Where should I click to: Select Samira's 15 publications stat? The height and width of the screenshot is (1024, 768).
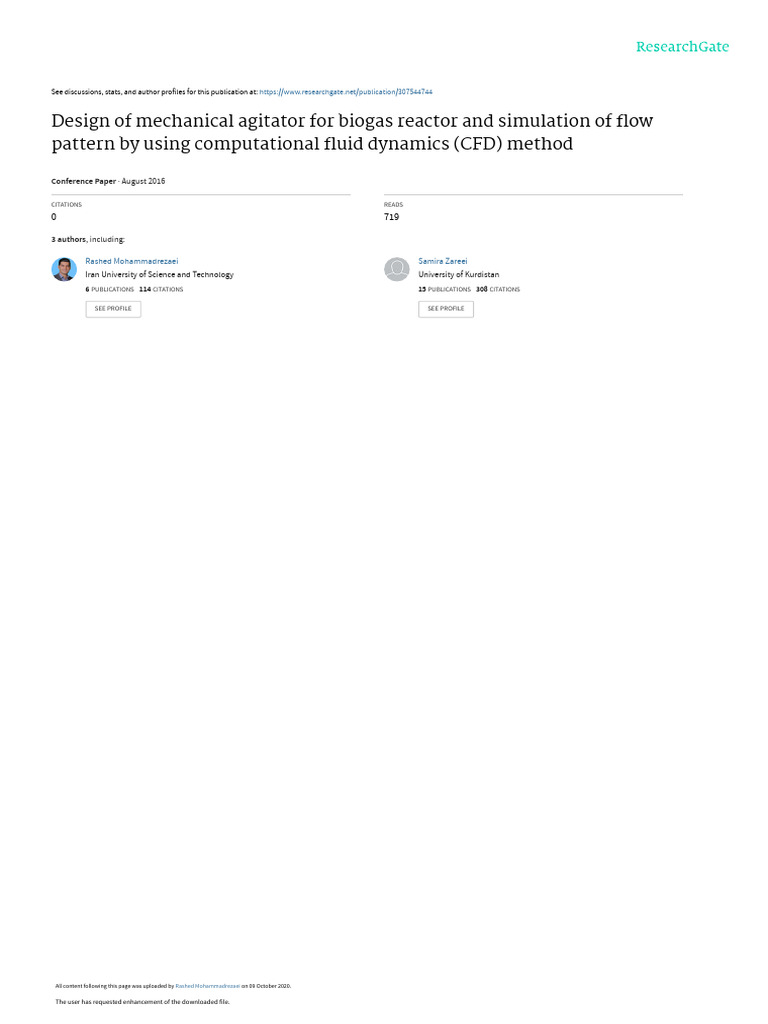tap(444, 289)
